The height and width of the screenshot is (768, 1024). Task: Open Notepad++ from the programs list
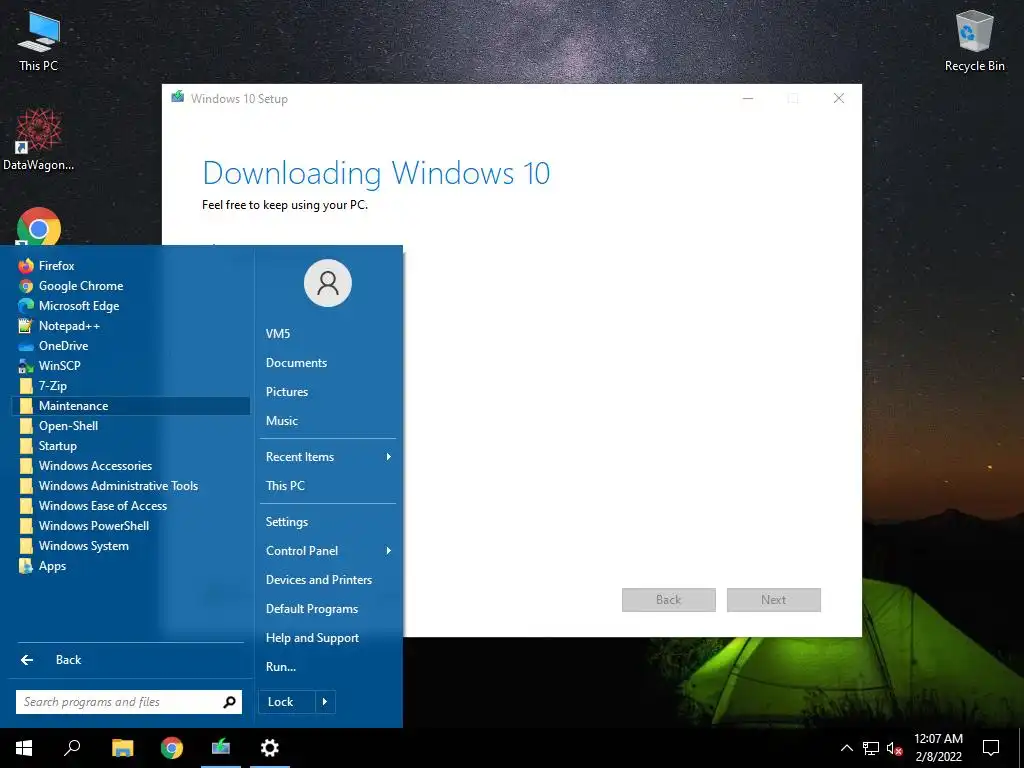tap(69, 326)
